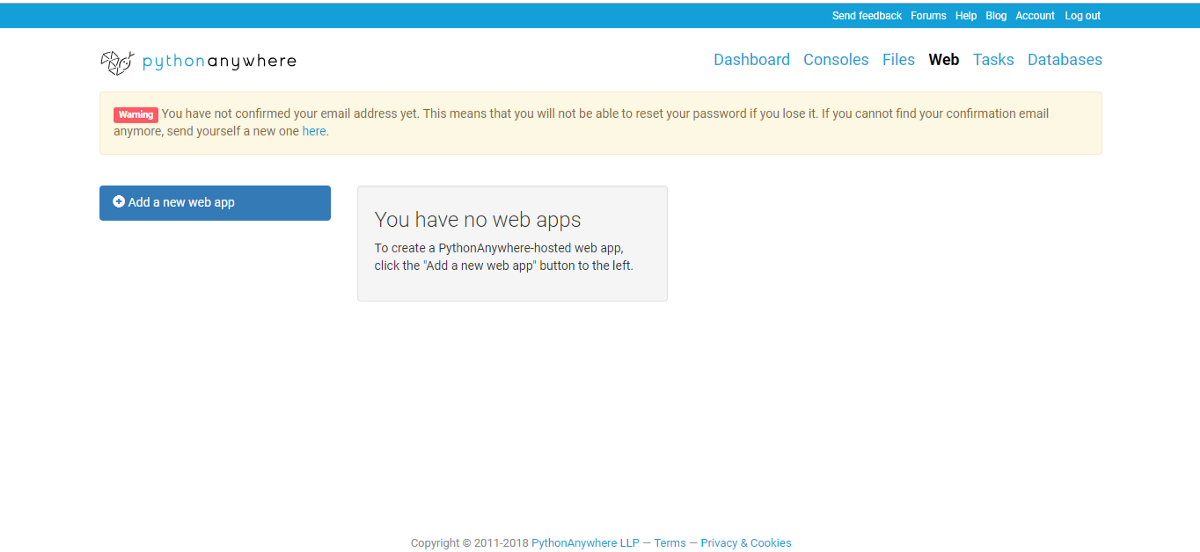Click the 'pythonanywhere' wordmark text

point(219,62)
